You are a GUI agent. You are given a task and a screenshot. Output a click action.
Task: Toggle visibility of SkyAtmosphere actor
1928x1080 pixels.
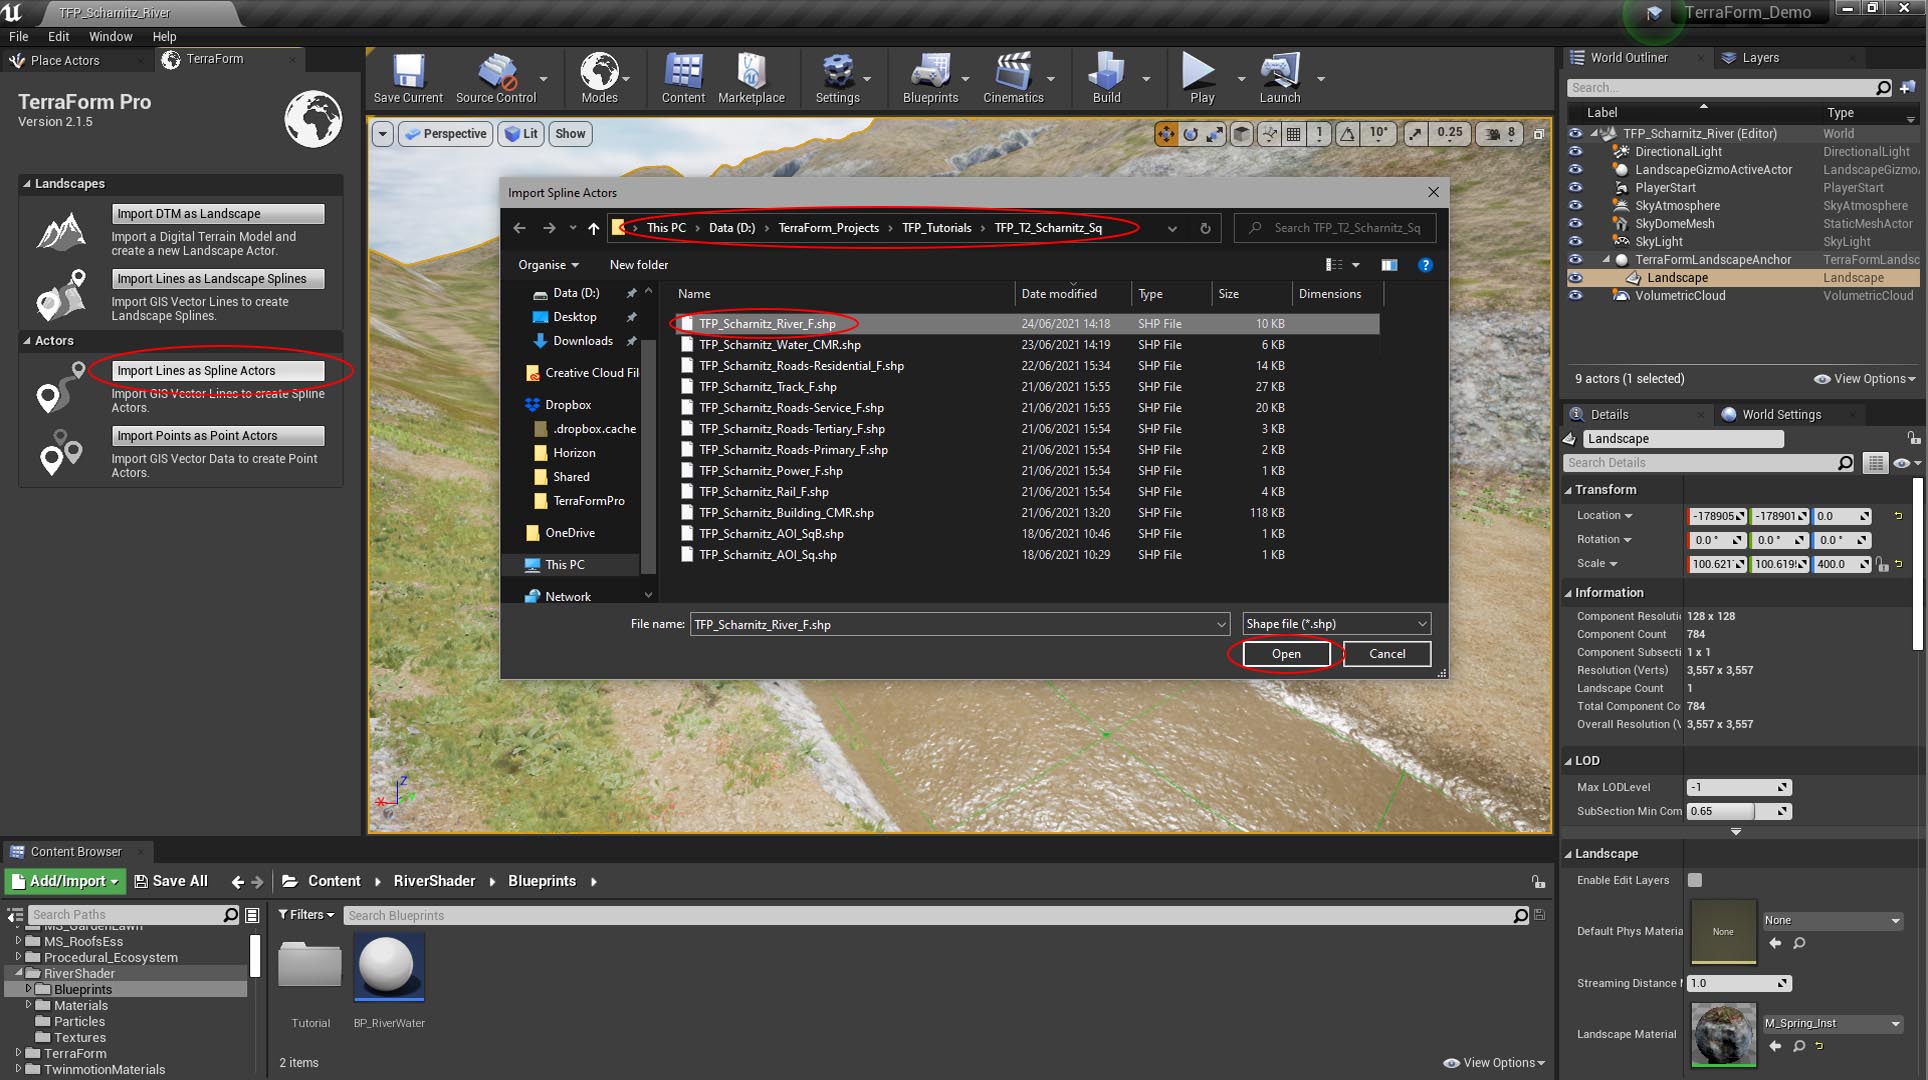pos(1575,206)
